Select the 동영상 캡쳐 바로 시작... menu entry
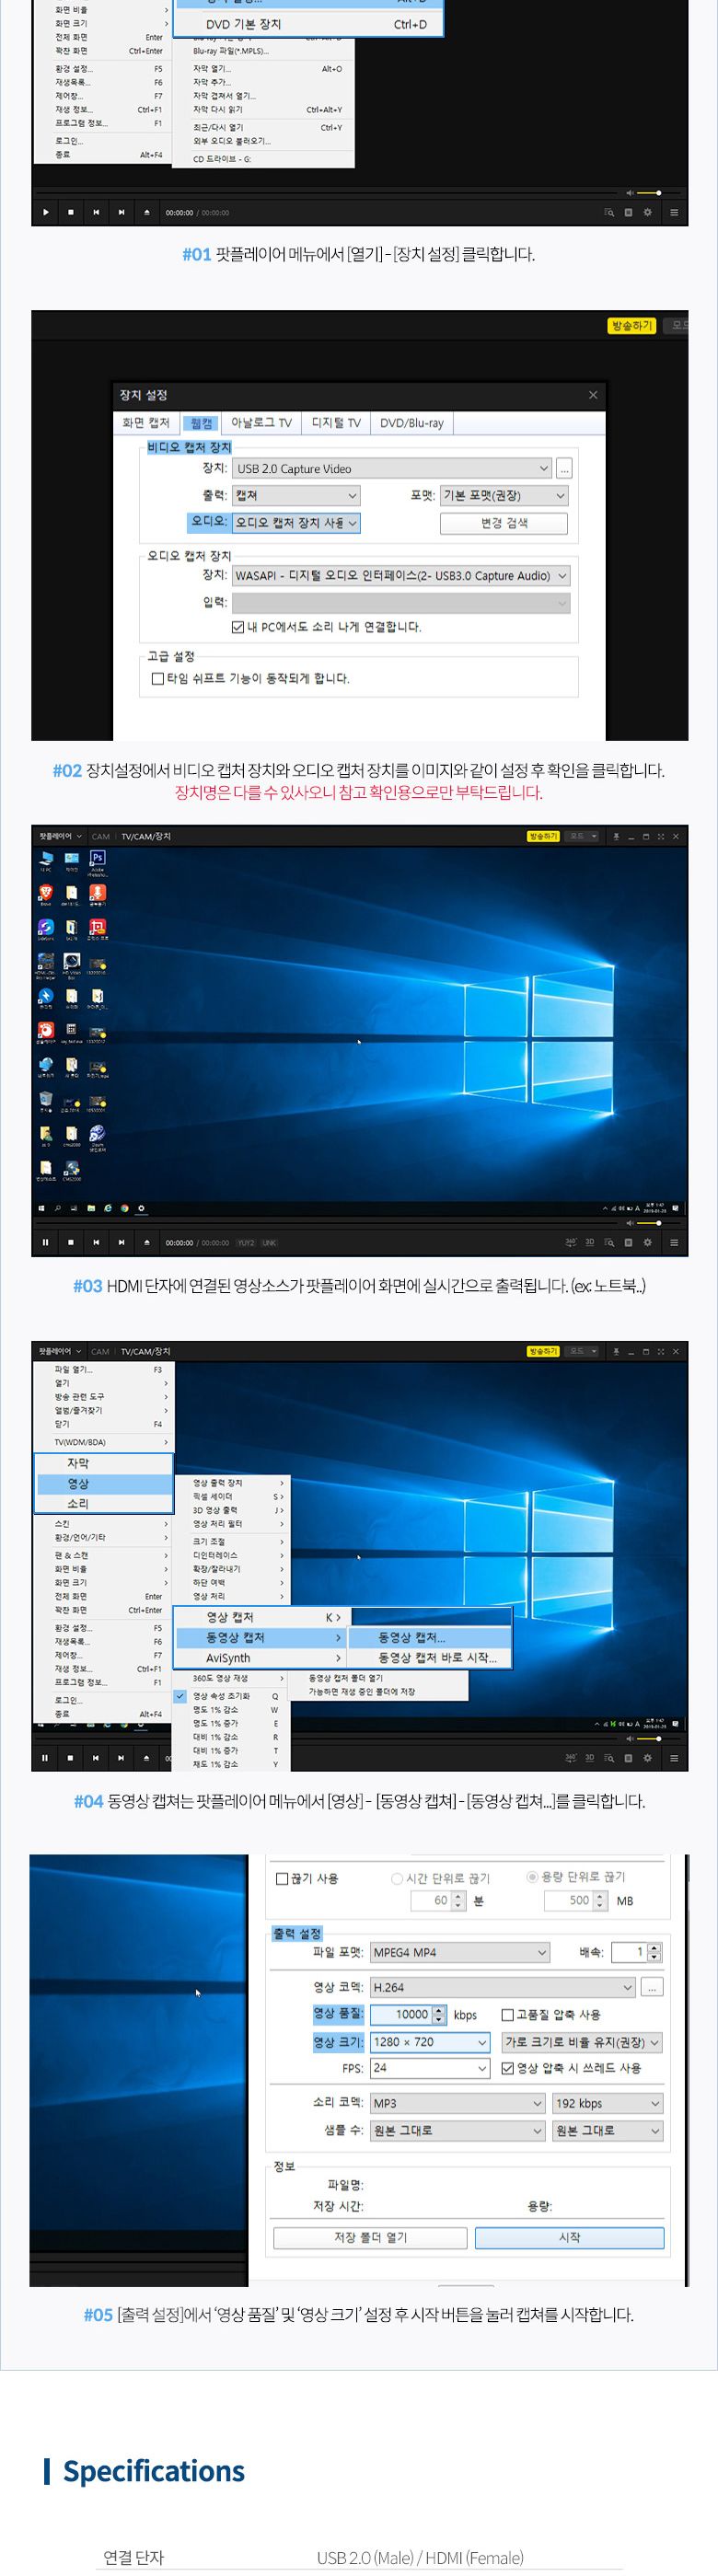This screenshot has width=718, height=2576. [x=430, y=1657]
